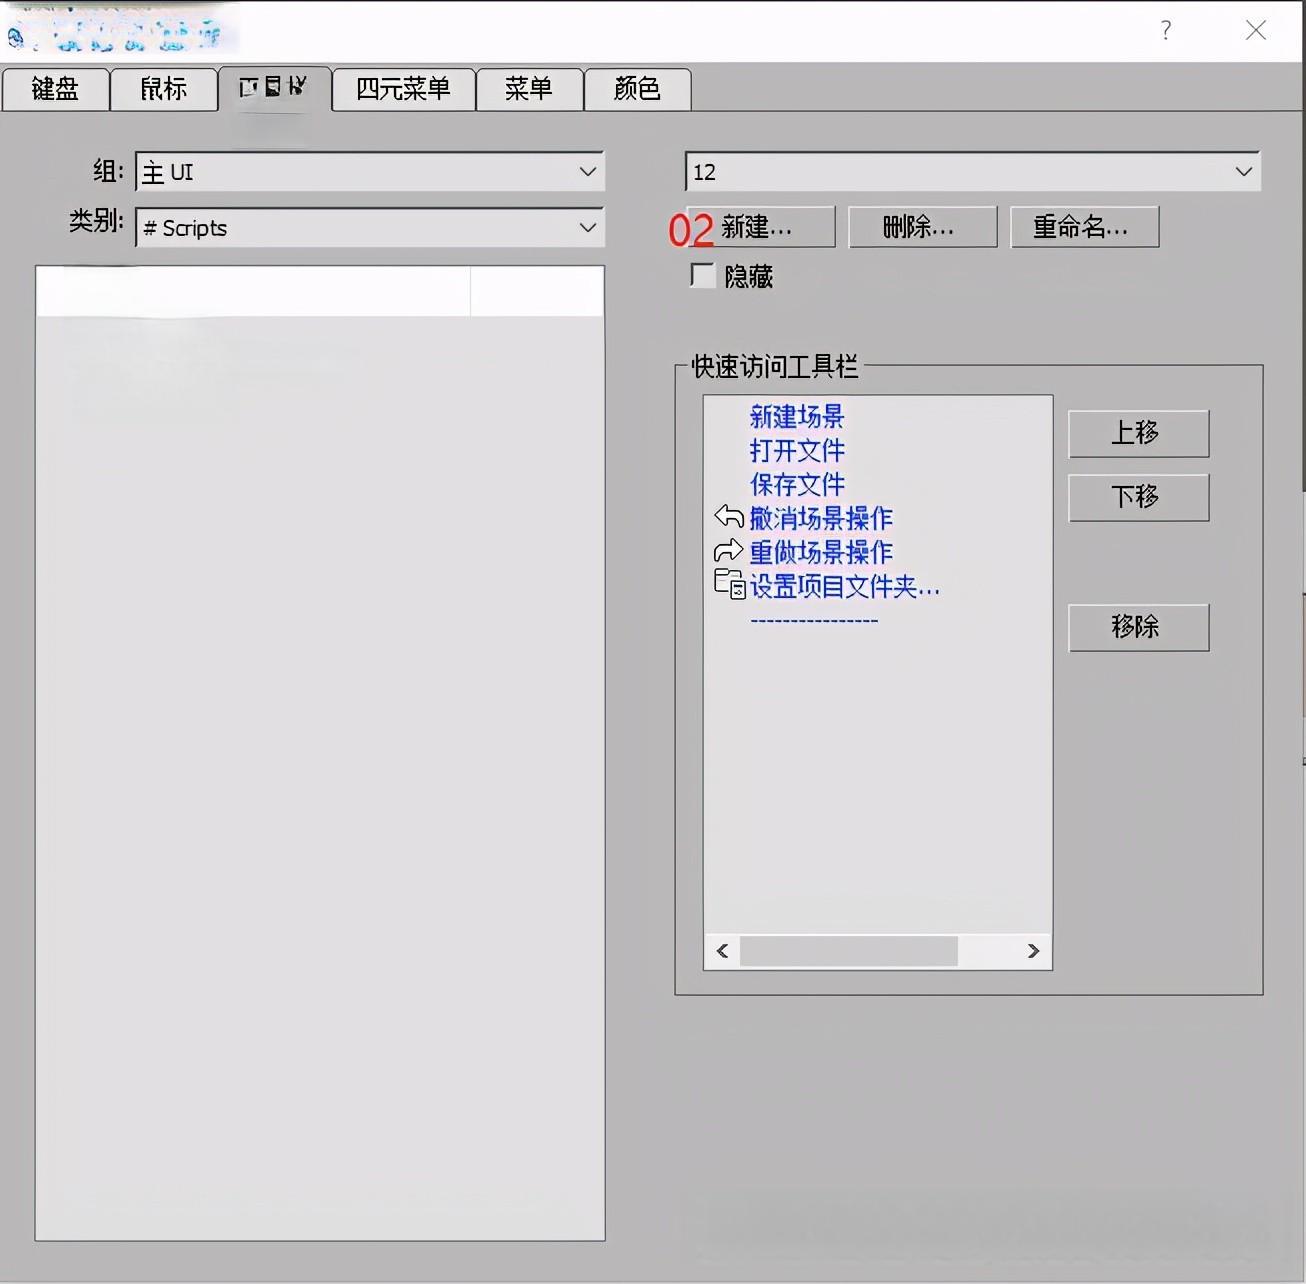Click the question mark help icon

click(1165, 30)
